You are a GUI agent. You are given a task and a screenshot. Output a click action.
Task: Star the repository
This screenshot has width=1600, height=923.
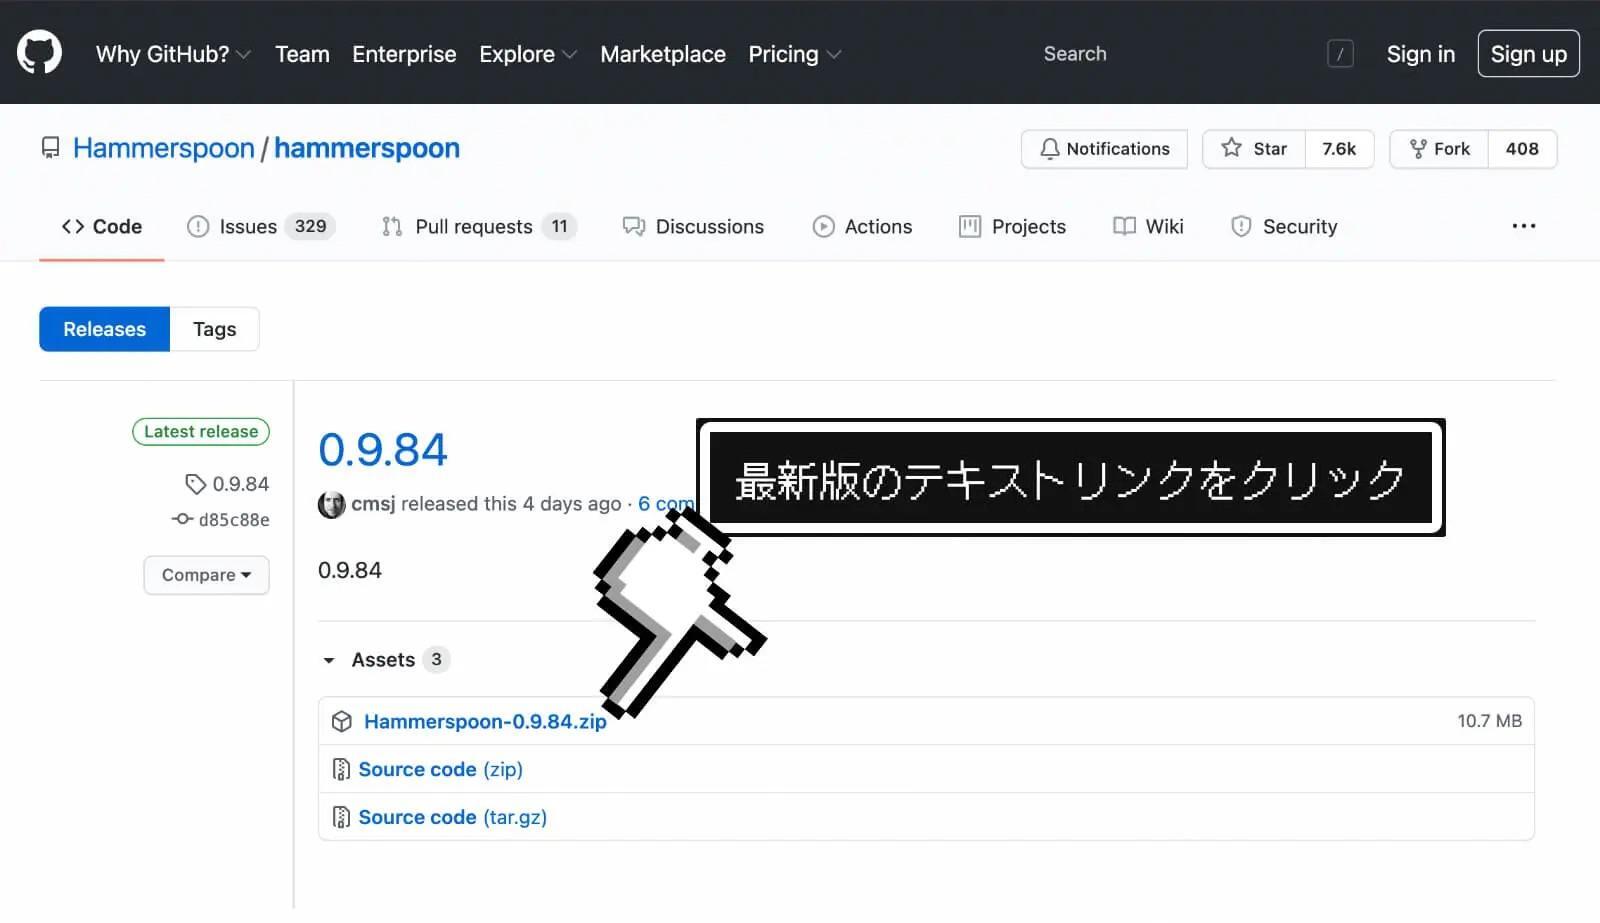click(1254, 149)
